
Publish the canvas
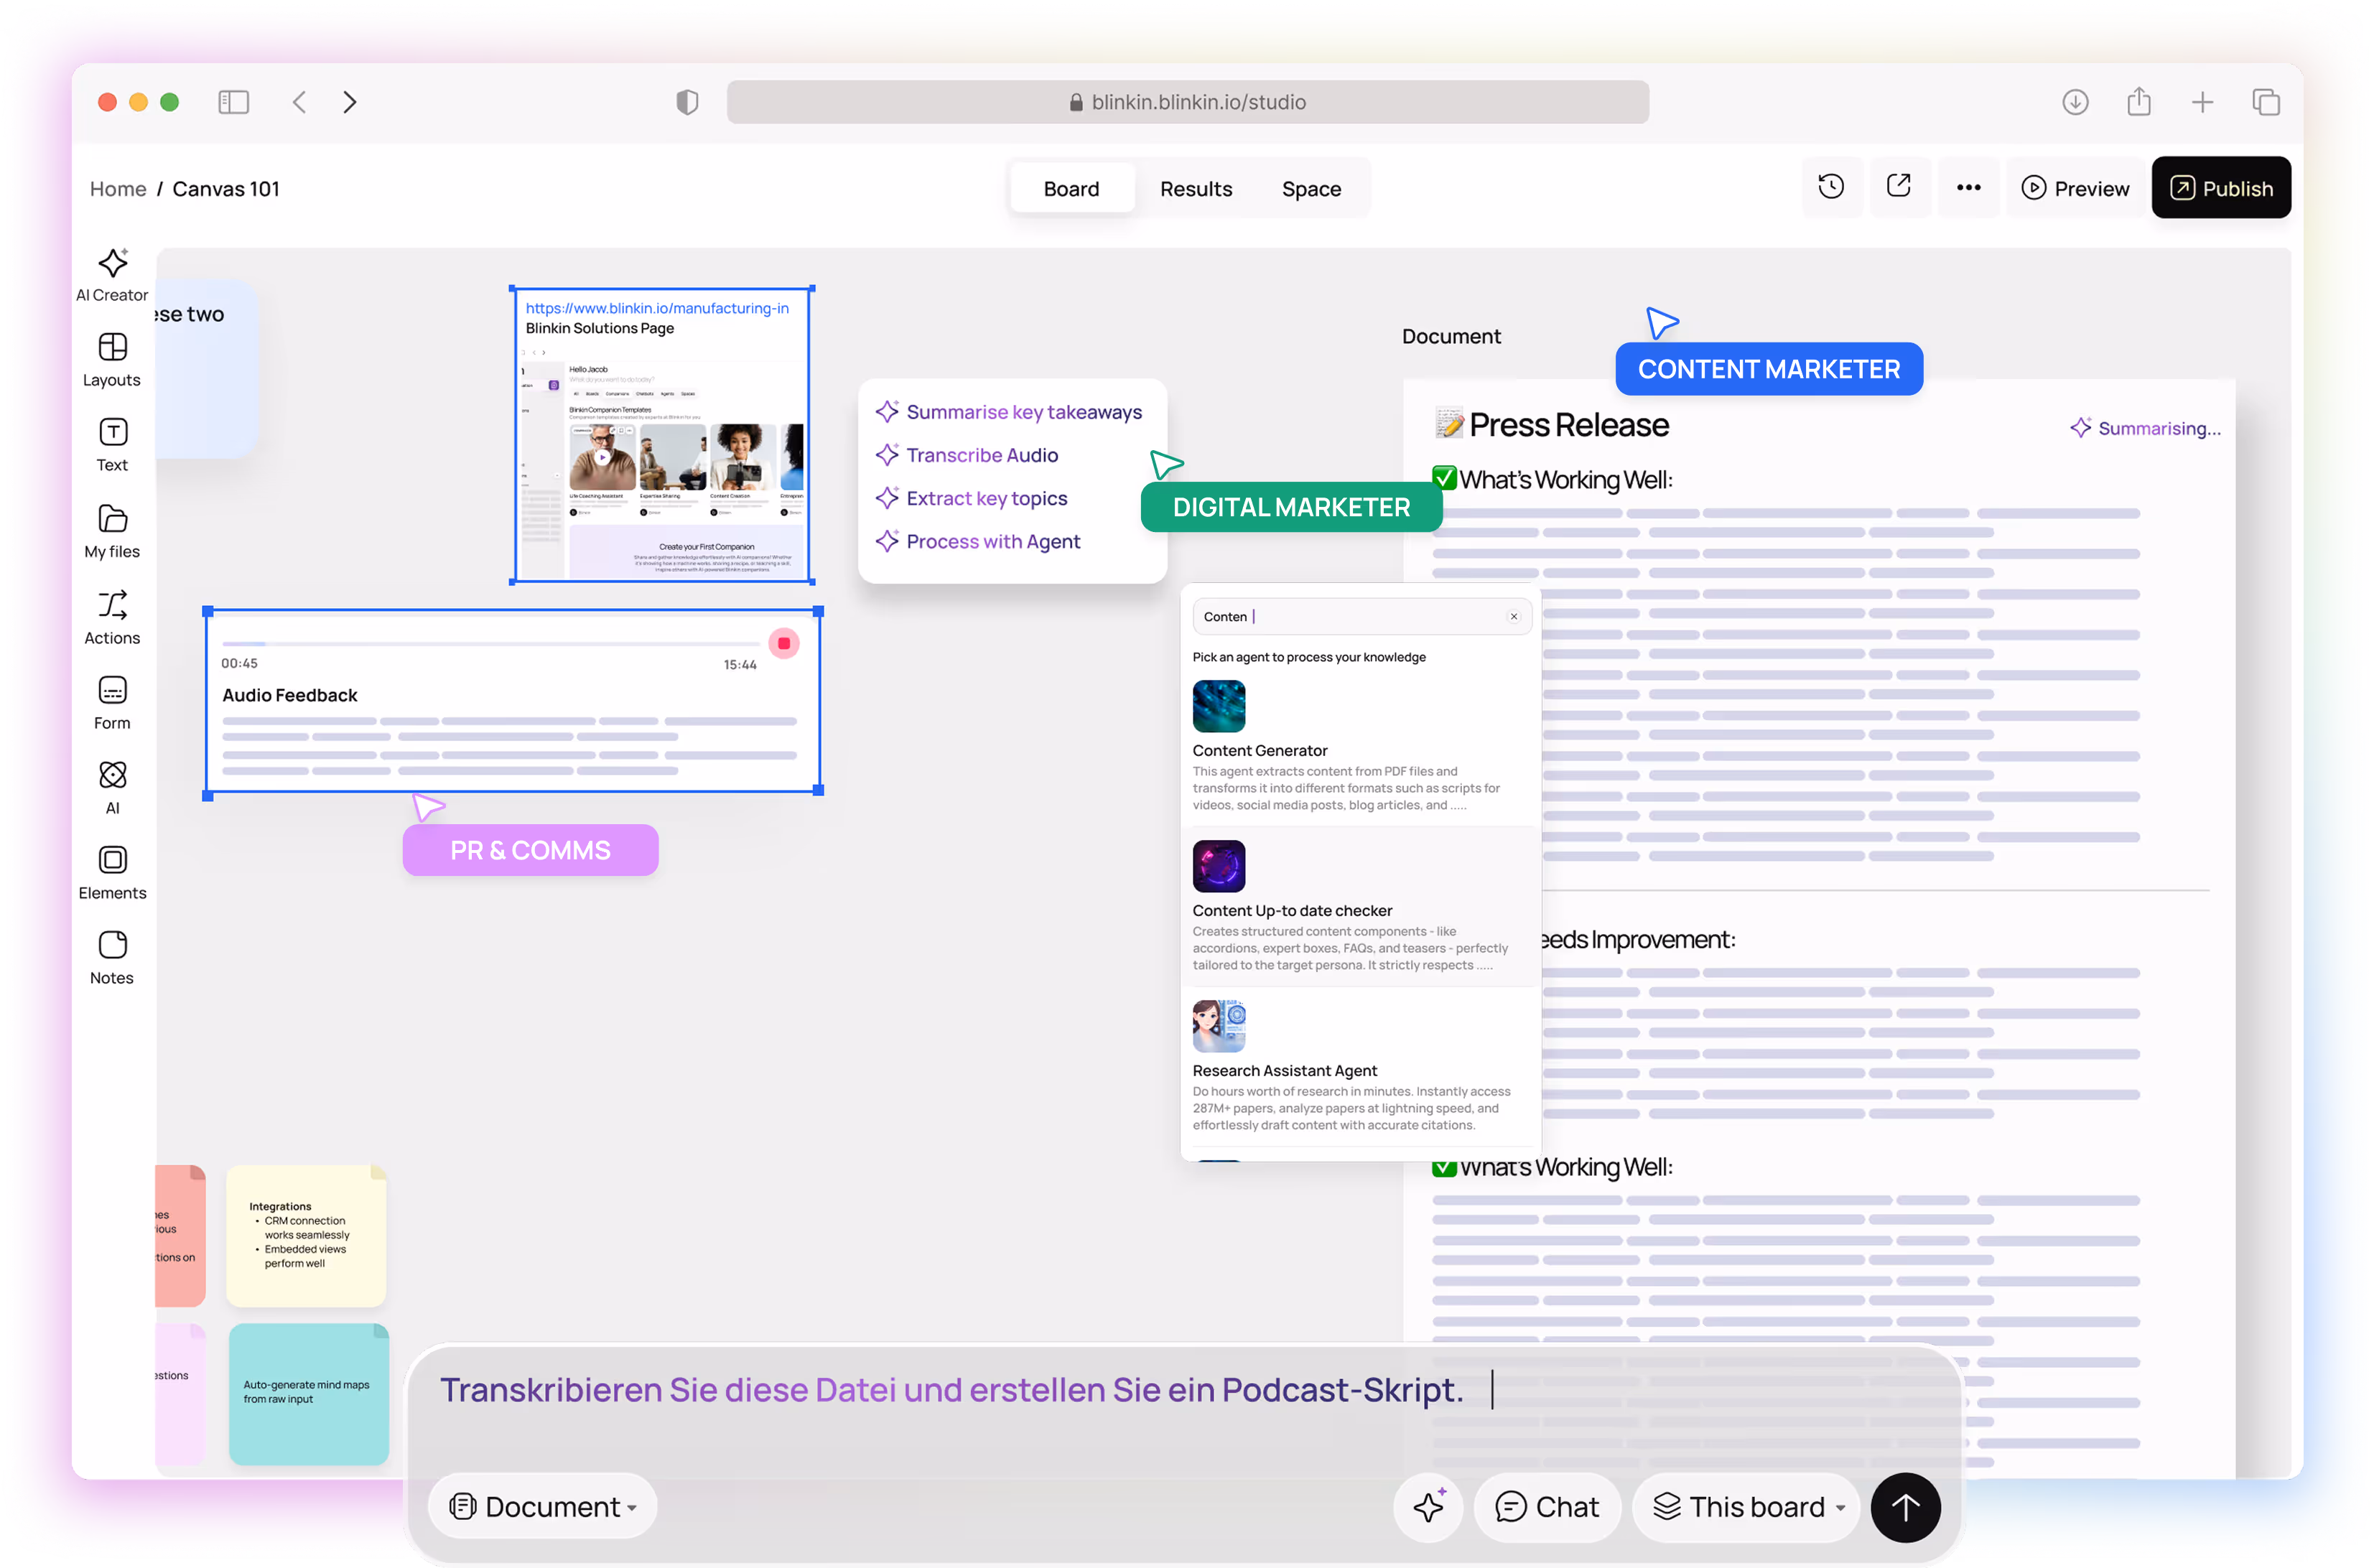pos(2221,187)
